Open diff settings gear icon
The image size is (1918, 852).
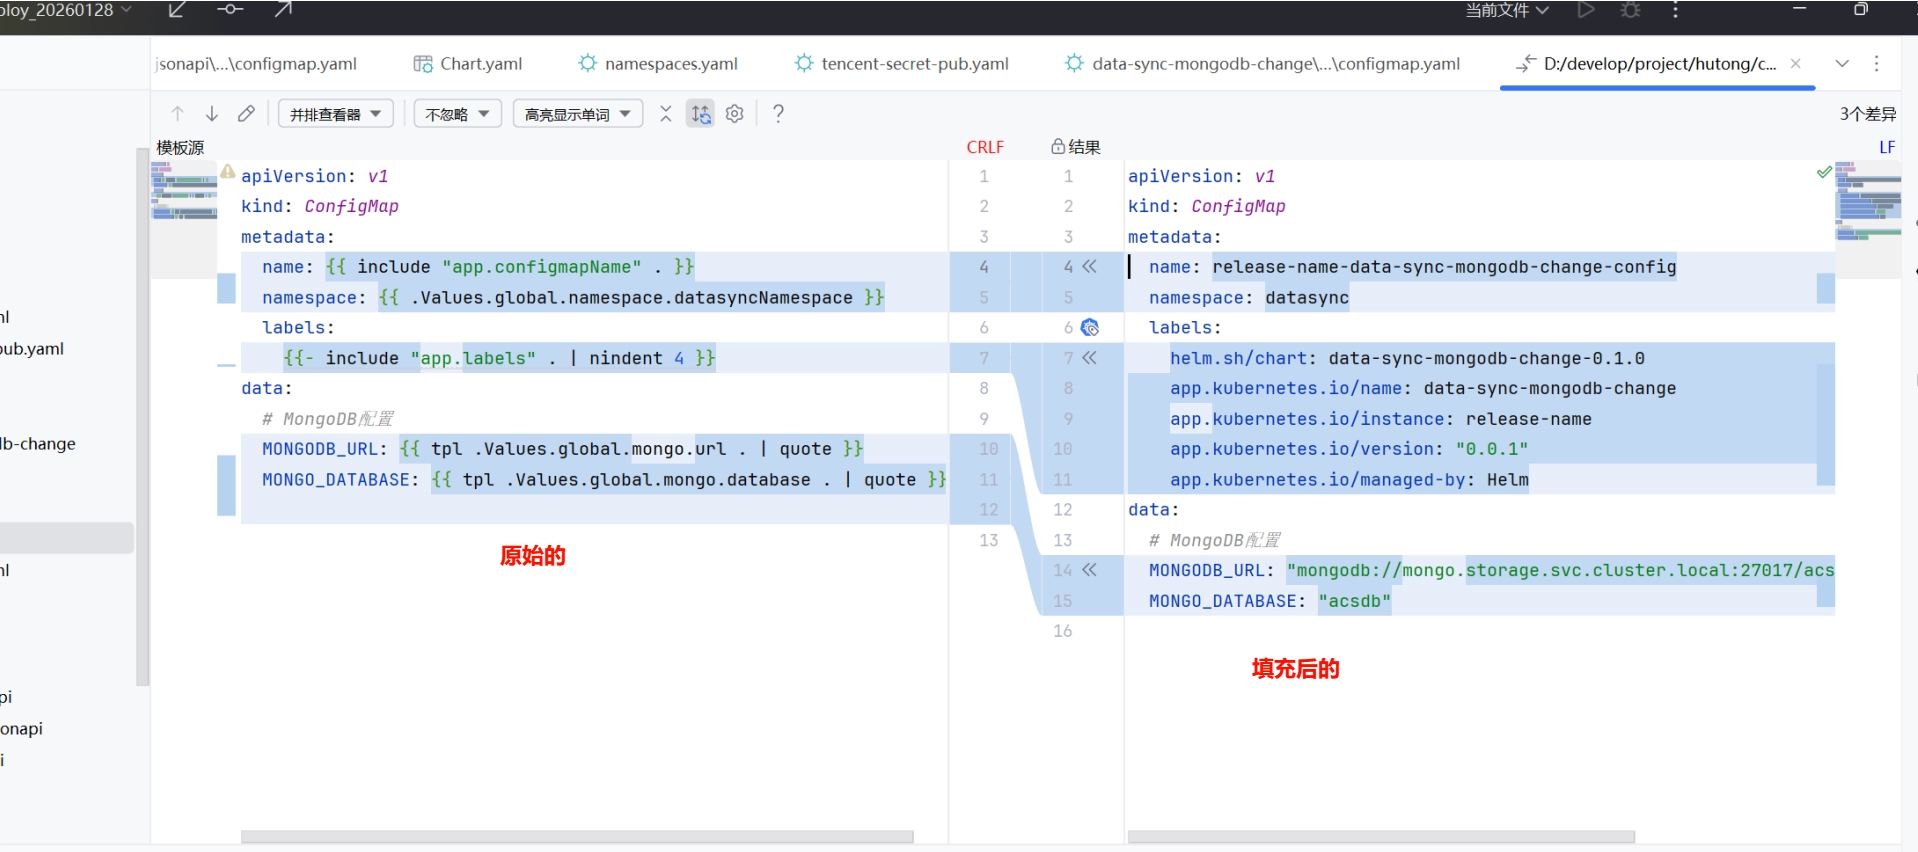coord(735,114)
